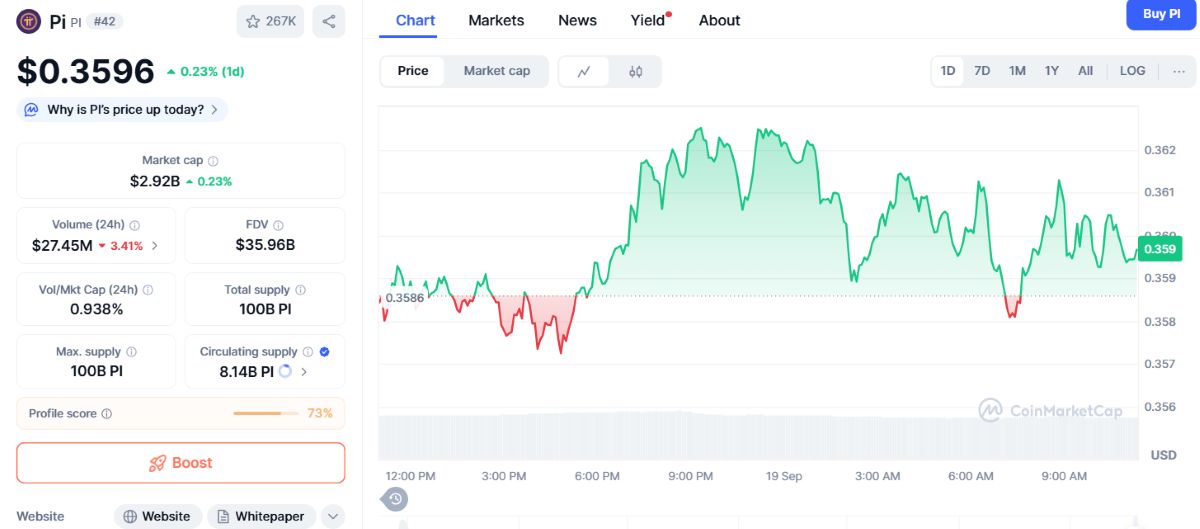1200x529 pixels.
Task: Show Volume (24h) info icon
Action: pyautogui.click(x=135, y=226)
